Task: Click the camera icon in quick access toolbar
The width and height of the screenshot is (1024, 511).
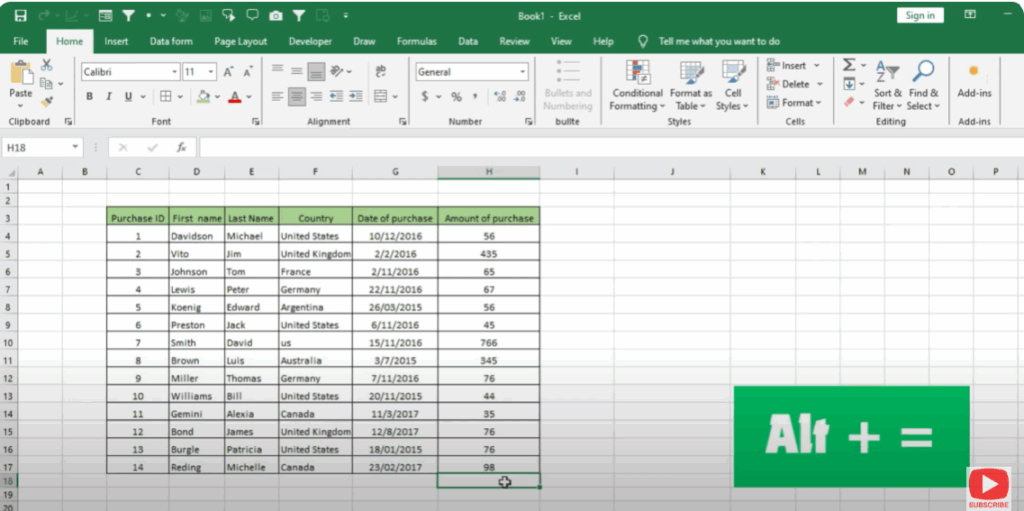Action: 275,16
